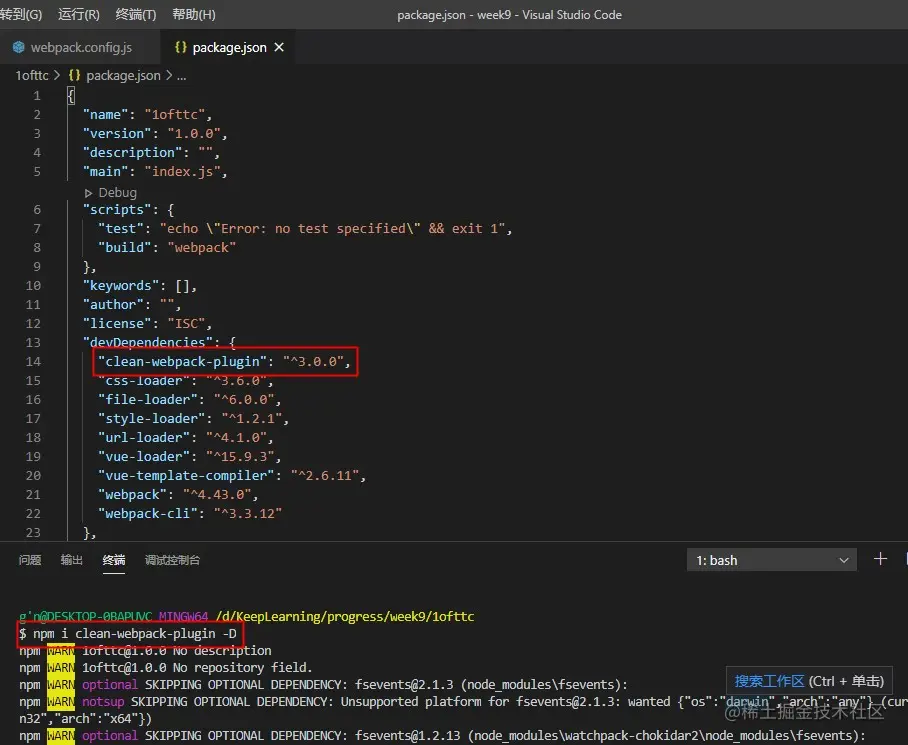Viewport: 908px width, 745px height.
Task: Select the package.json editor tab
Action: (229, 47)
